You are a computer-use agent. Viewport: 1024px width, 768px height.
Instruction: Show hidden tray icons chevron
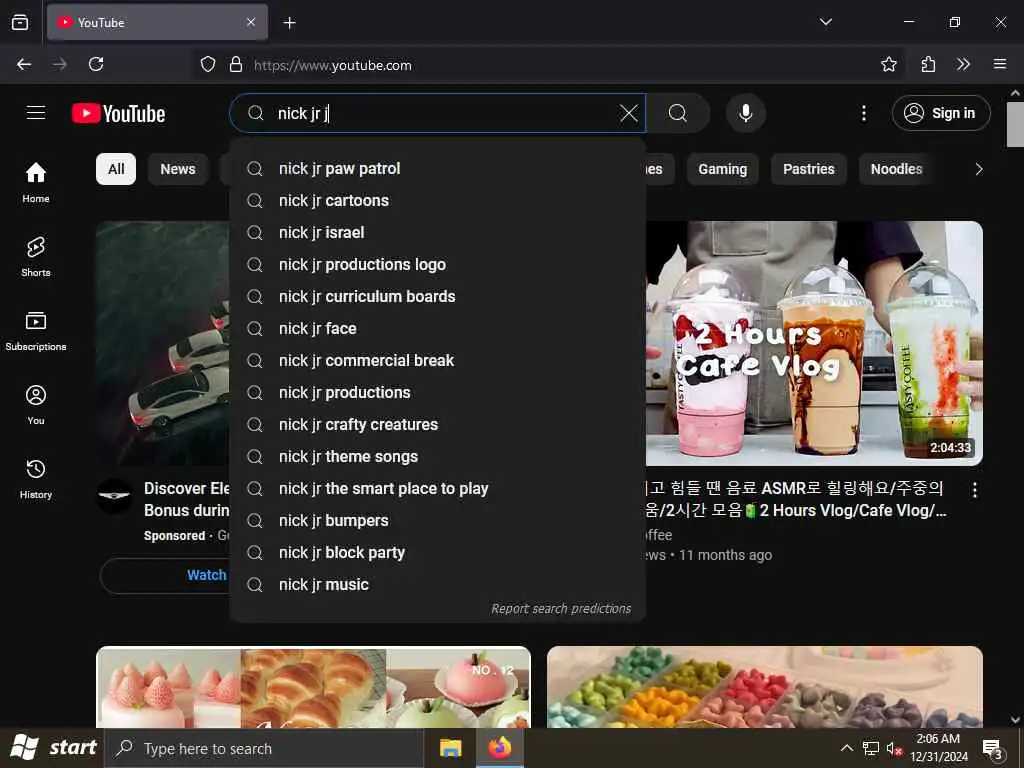tap(846, 748)
